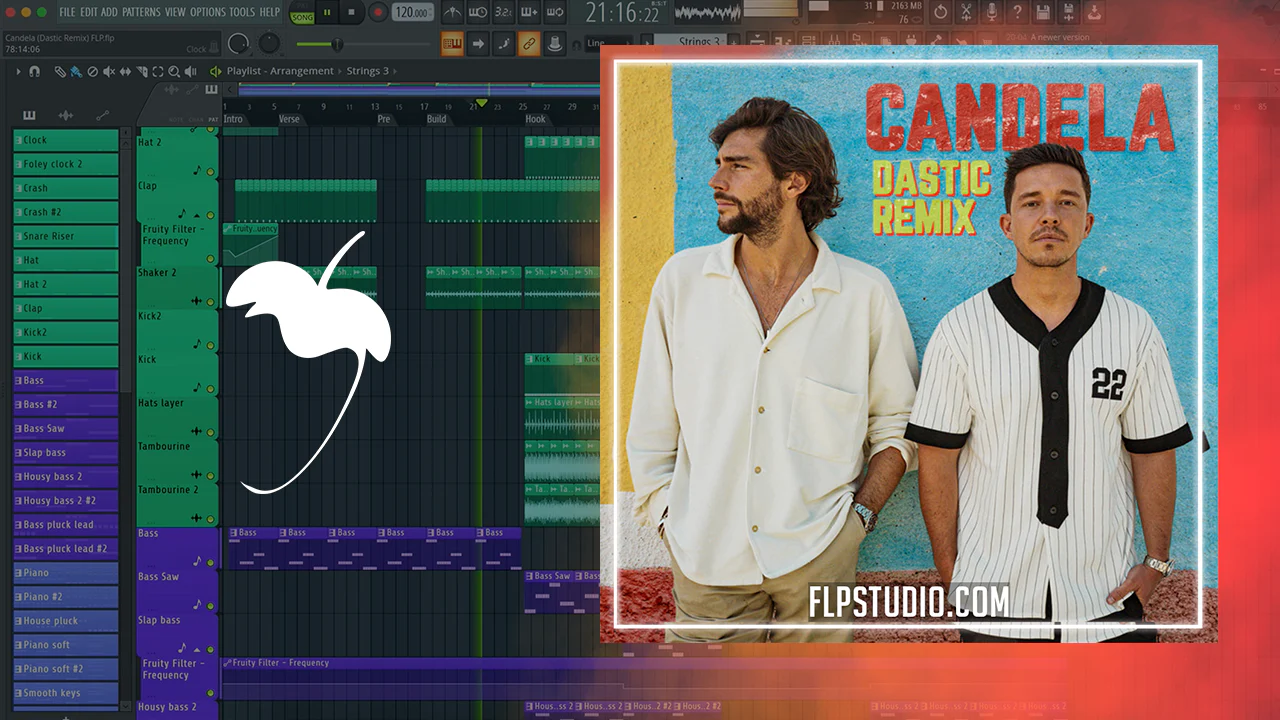This screenshot has height=720, width=1280.
Task: Click the question mark help icon
Action: 1018,13
